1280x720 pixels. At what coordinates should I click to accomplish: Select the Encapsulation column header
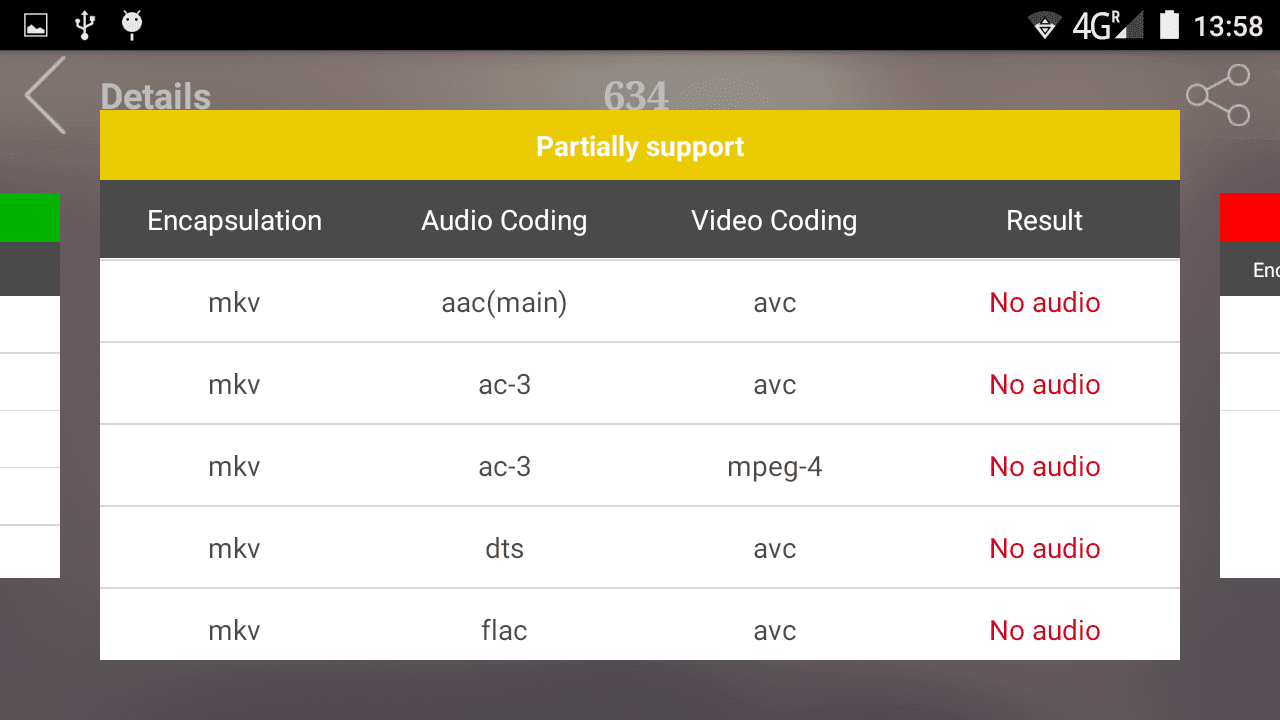pos(235,220)
